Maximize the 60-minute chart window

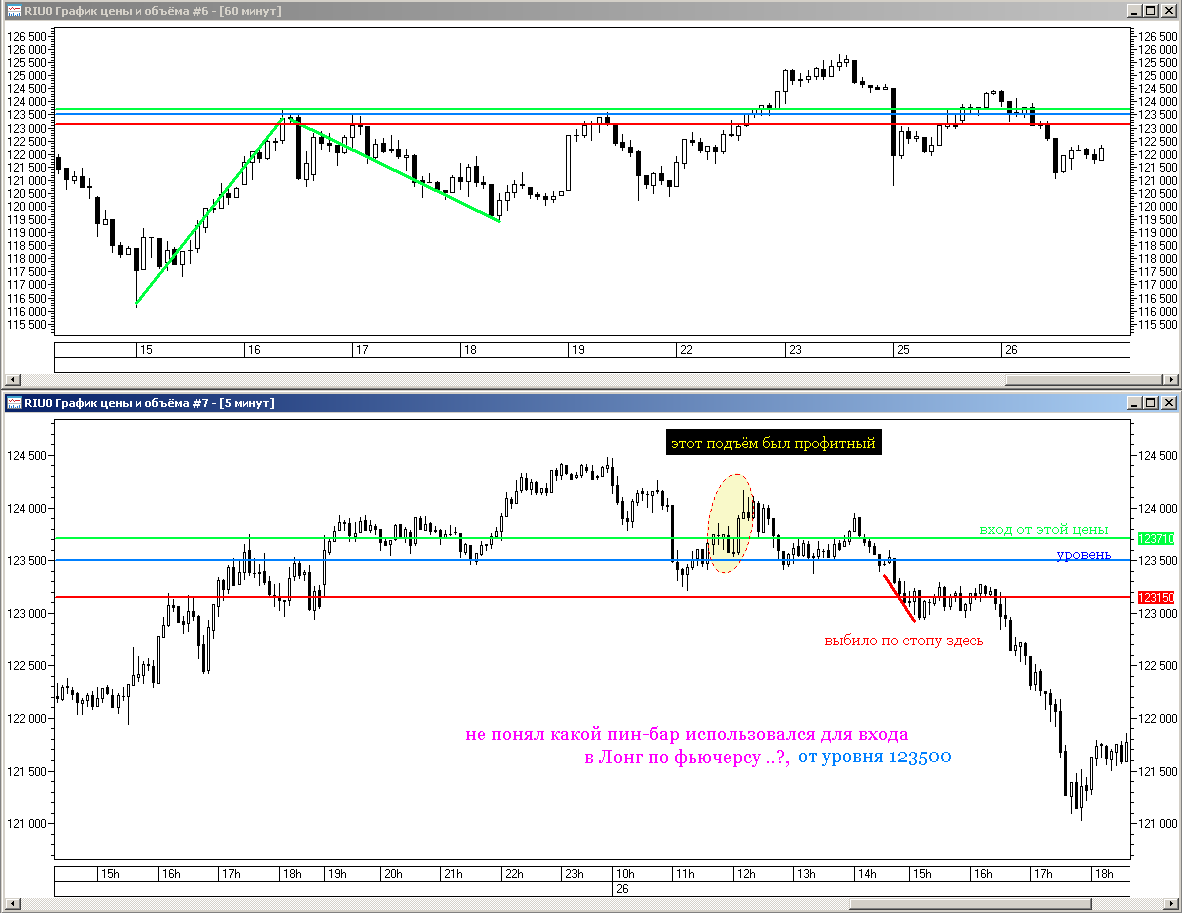1151,11
